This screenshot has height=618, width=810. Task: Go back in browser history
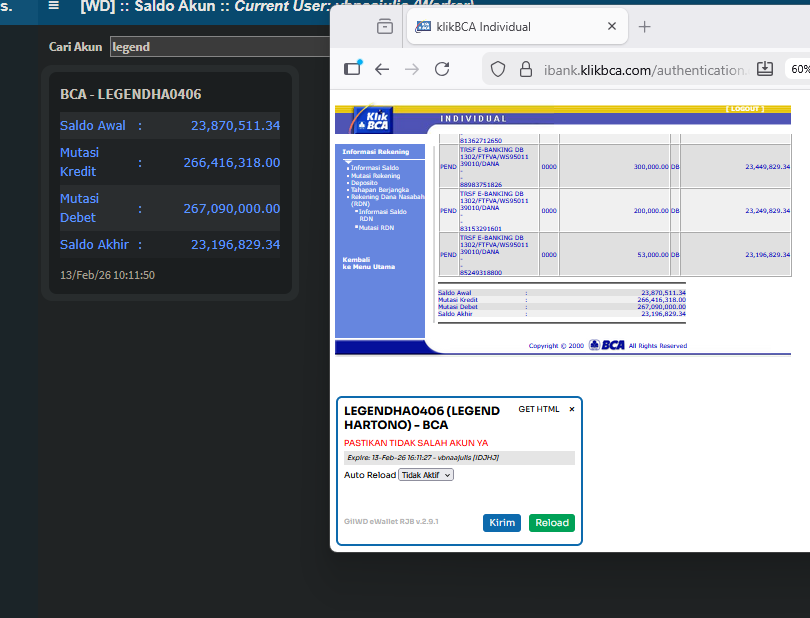pyautogui.click(x=382, y=69)
